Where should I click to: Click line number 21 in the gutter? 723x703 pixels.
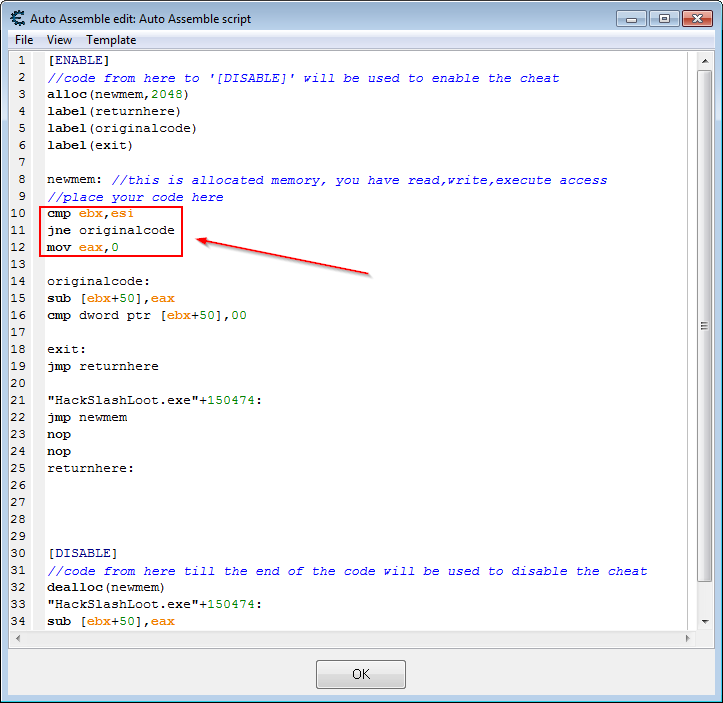coord(18,400)
